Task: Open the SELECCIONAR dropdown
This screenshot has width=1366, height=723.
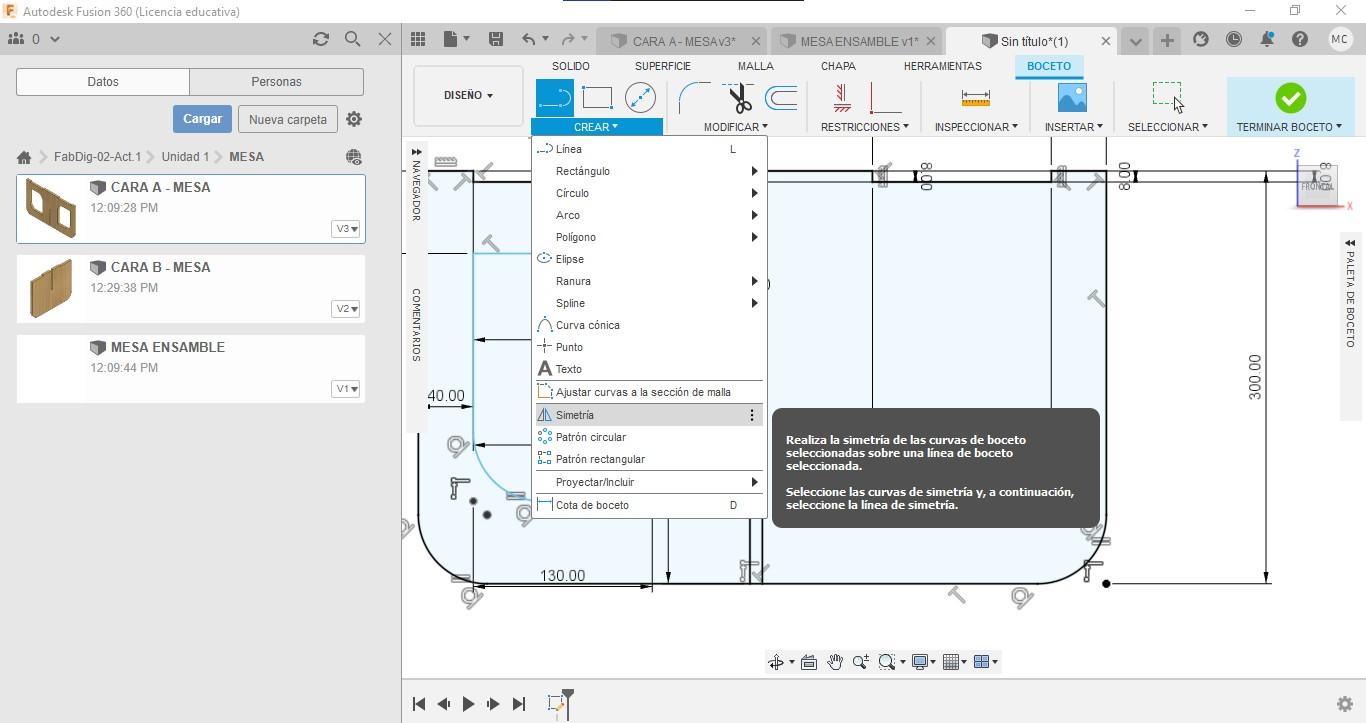Action: point(1168,127)
